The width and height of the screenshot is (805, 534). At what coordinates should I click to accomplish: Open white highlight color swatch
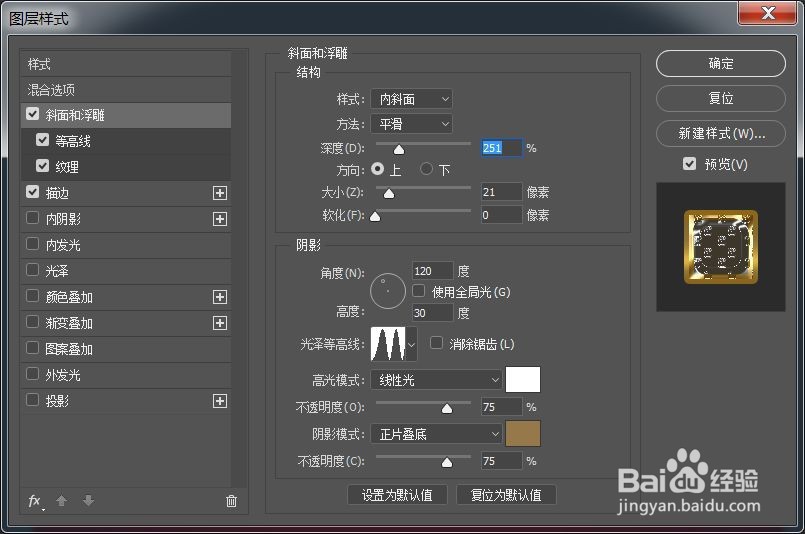pos(523,379)
